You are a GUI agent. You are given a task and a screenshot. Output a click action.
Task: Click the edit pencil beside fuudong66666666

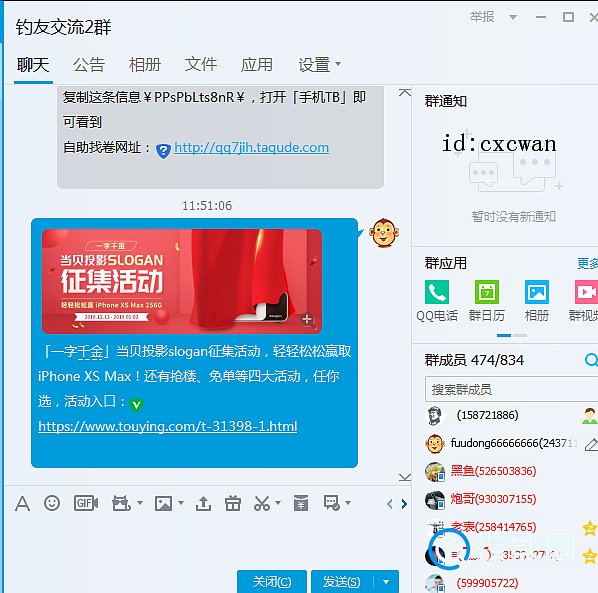click(x=591, y=444)
